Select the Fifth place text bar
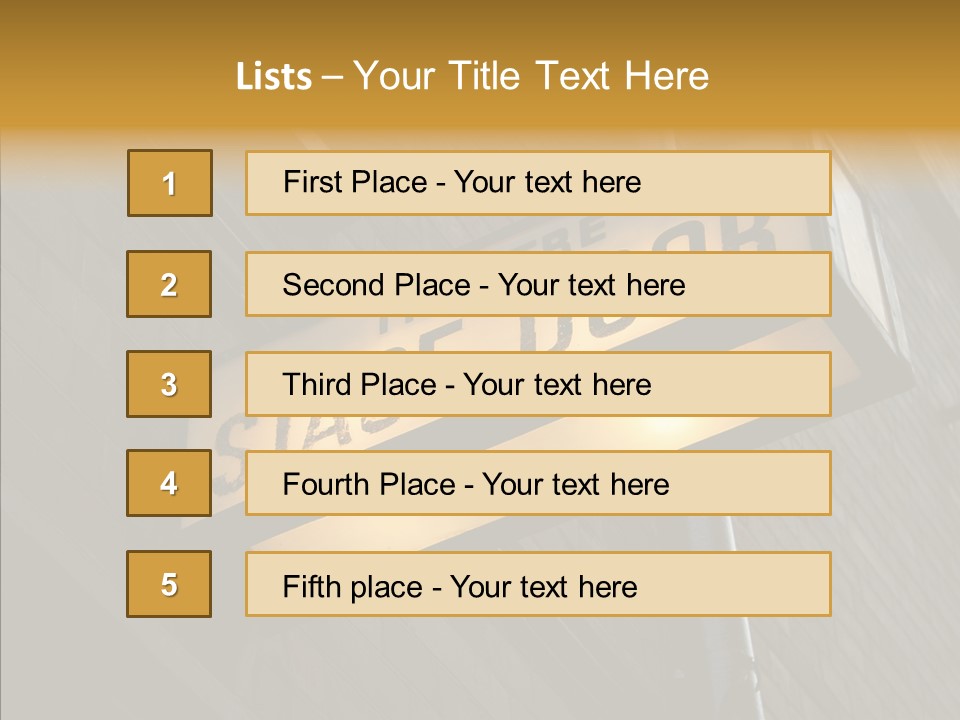This screenshot has height=720, width=960. point(538,584)
